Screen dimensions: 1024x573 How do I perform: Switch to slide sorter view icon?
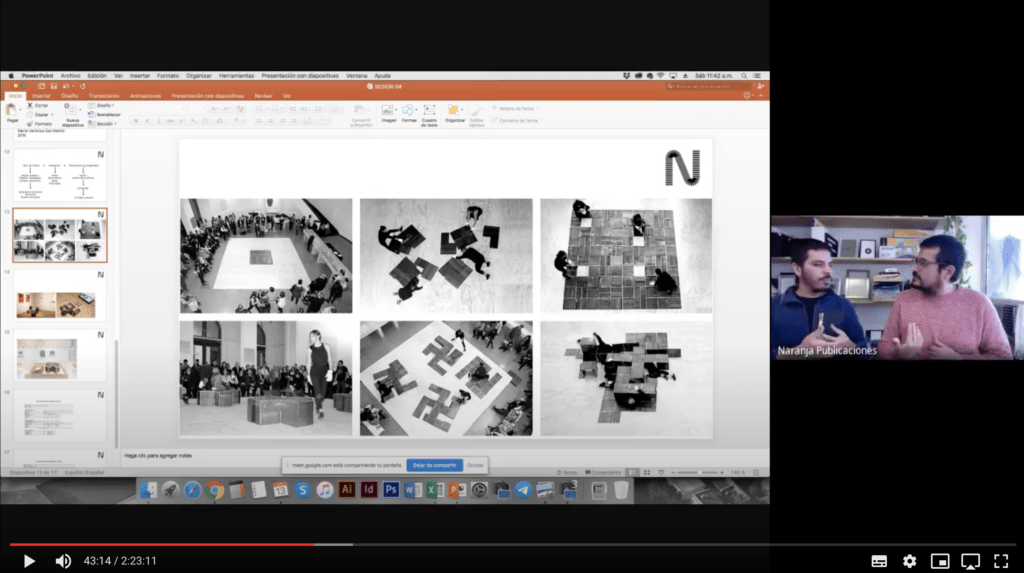click(x=647, y=472)
